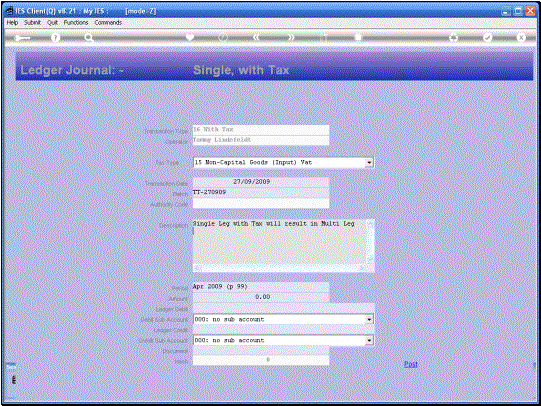Click the key icon in the toolbar

(22, 38)
